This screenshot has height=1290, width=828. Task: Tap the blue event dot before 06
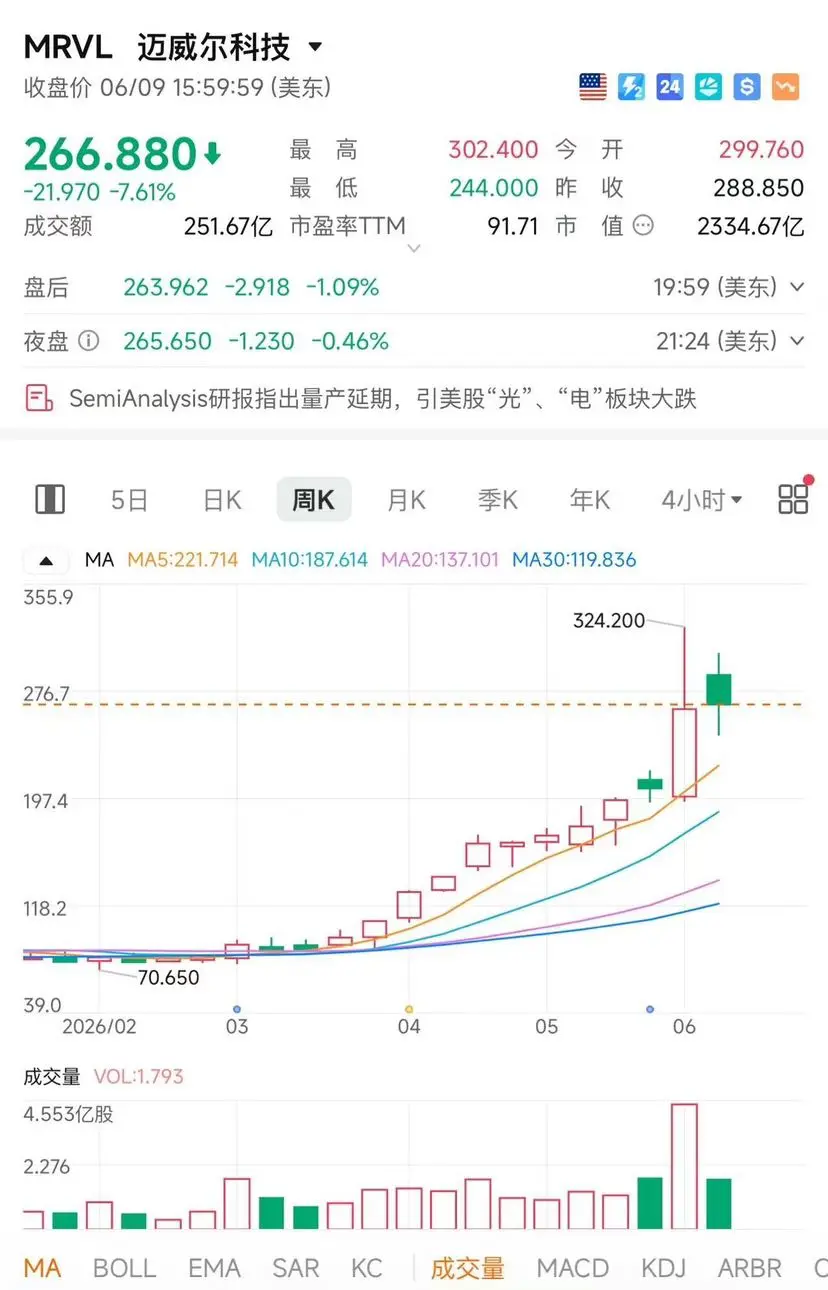(650, 1009)
